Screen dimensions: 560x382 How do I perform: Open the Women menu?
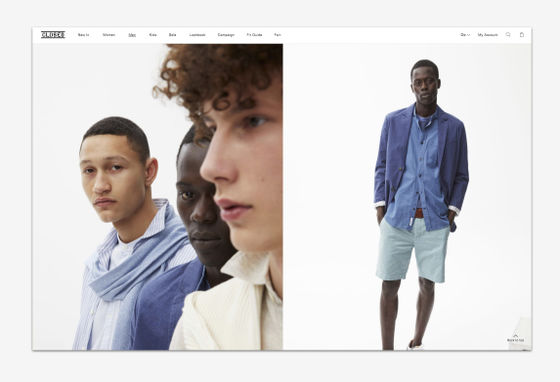(x=109, y=35)
